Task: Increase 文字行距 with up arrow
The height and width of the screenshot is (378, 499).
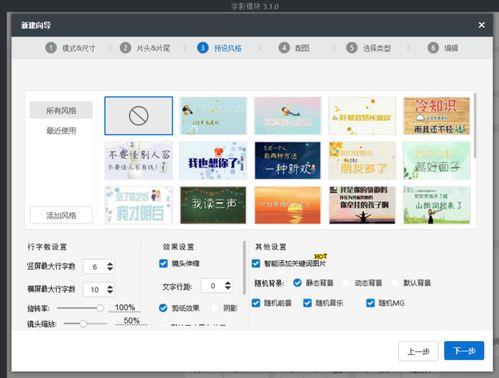Action: pyautogui.click(x=228, y=283)
